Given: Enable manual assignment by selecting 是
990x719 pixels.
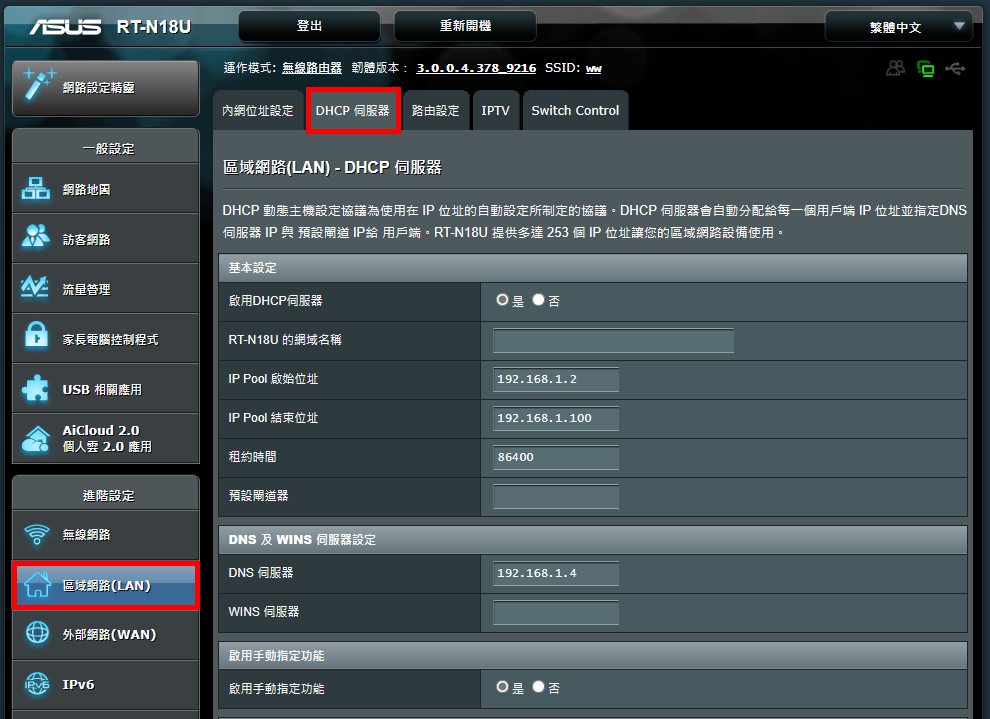Looking at the screenshot, I should [504, 687].
